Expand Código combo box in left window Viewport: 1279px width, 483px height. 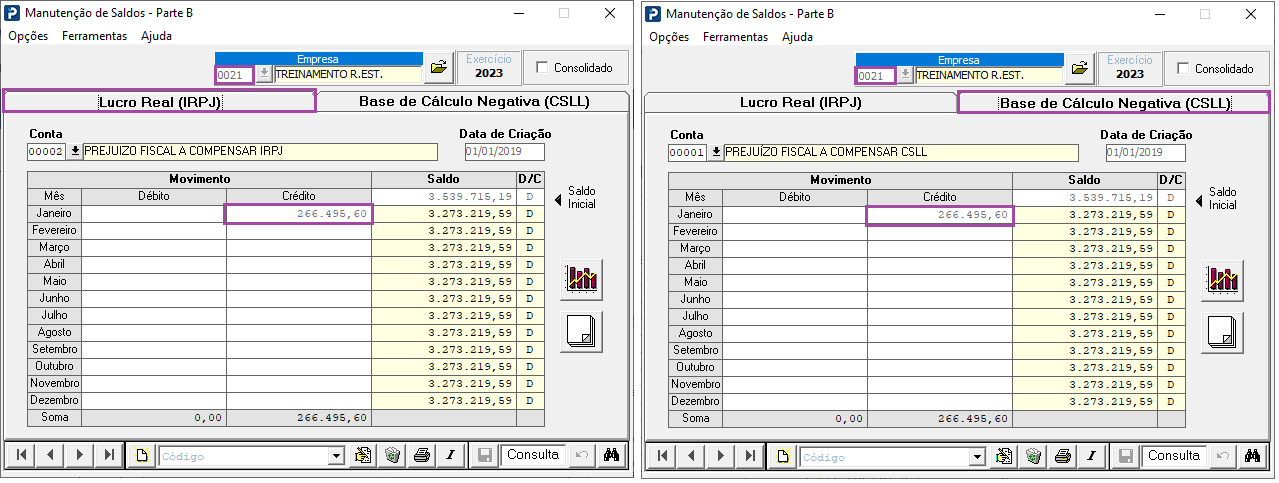click(x=336, y=456)
